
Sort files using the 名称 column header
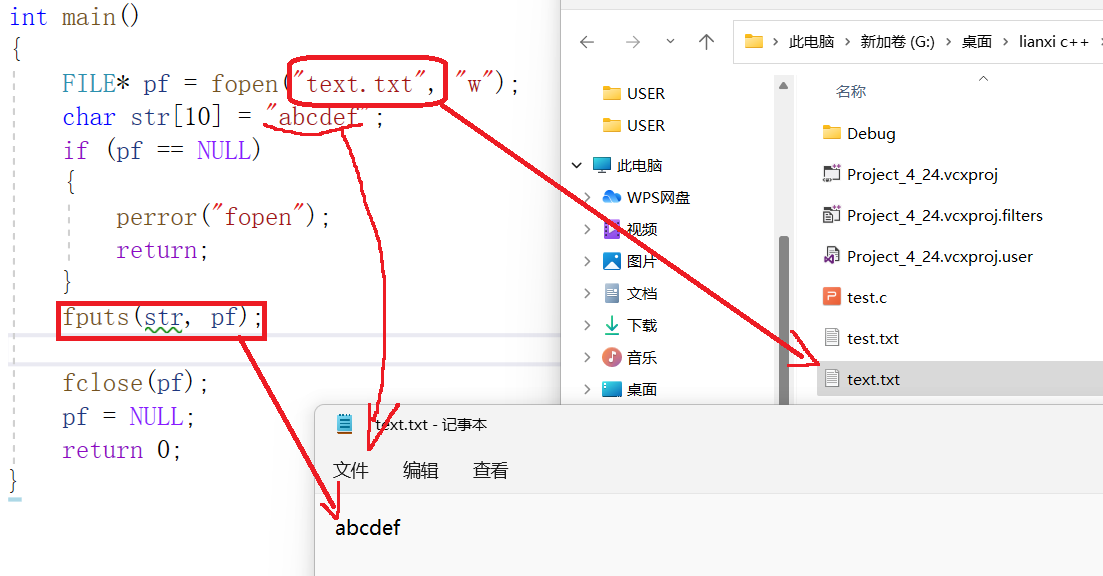[850, 91]
